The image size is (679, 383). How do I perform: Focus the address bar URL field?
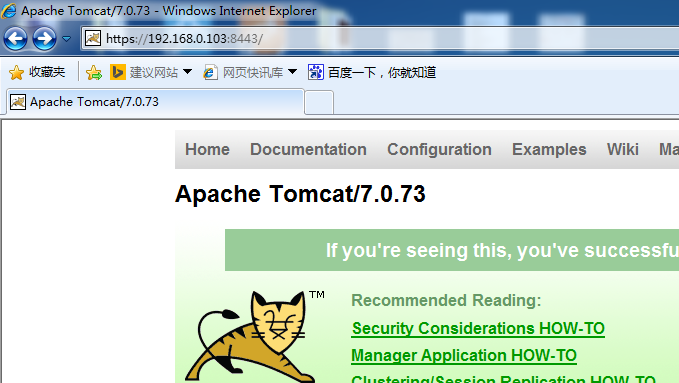click(381, 39)
